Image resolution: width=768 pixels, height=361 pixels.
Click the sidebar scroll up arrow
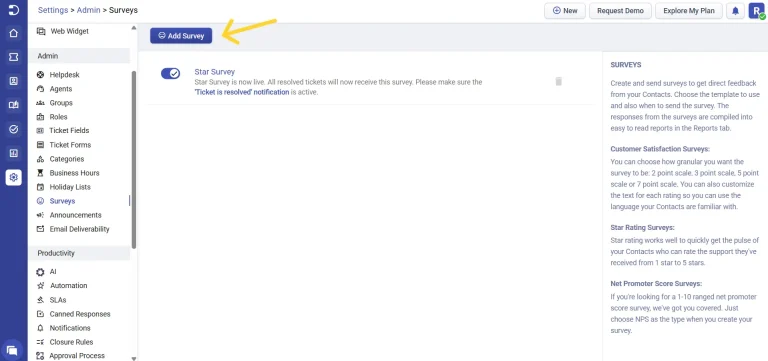coord(134,27)
